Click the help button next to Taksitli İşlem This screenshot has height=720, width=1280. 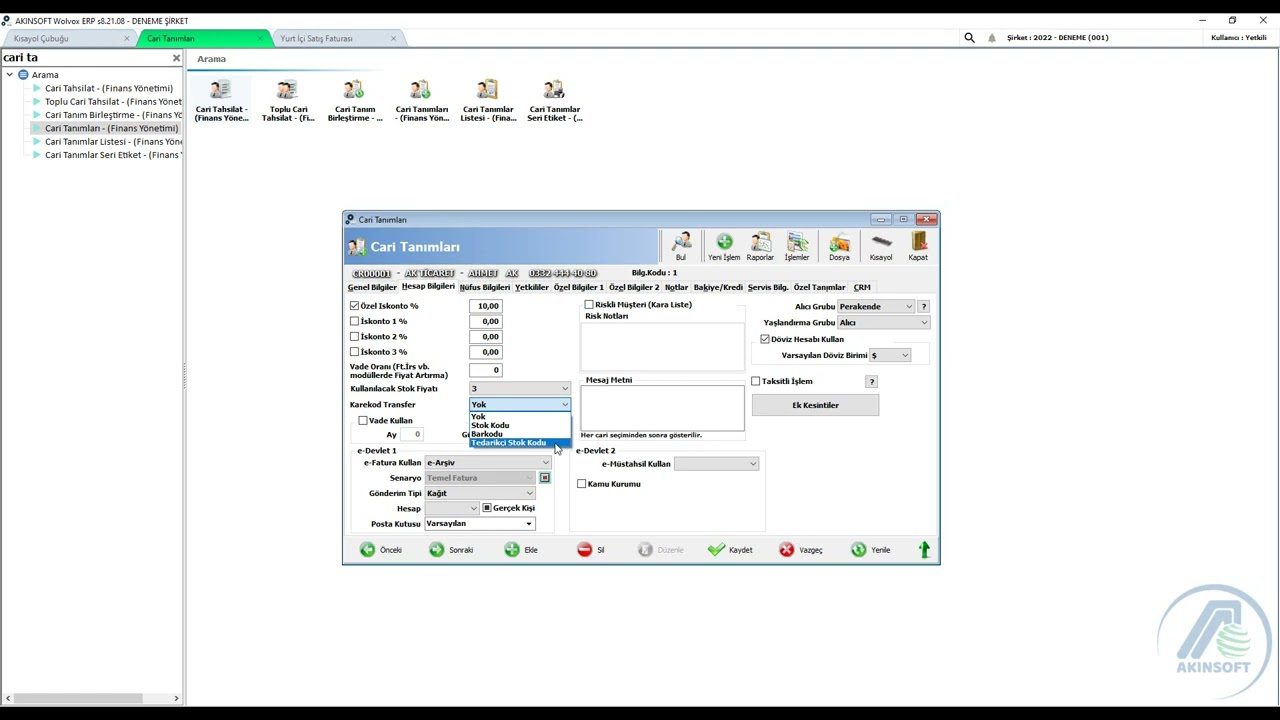coord(871,381)
